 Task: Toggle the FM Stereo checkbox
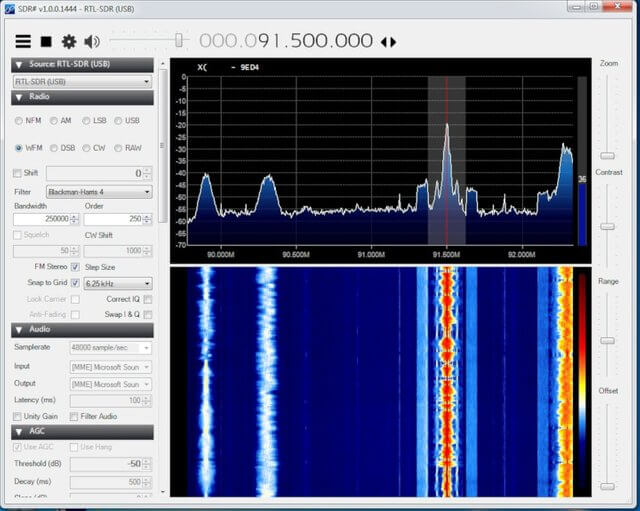(x=75, y=268)
